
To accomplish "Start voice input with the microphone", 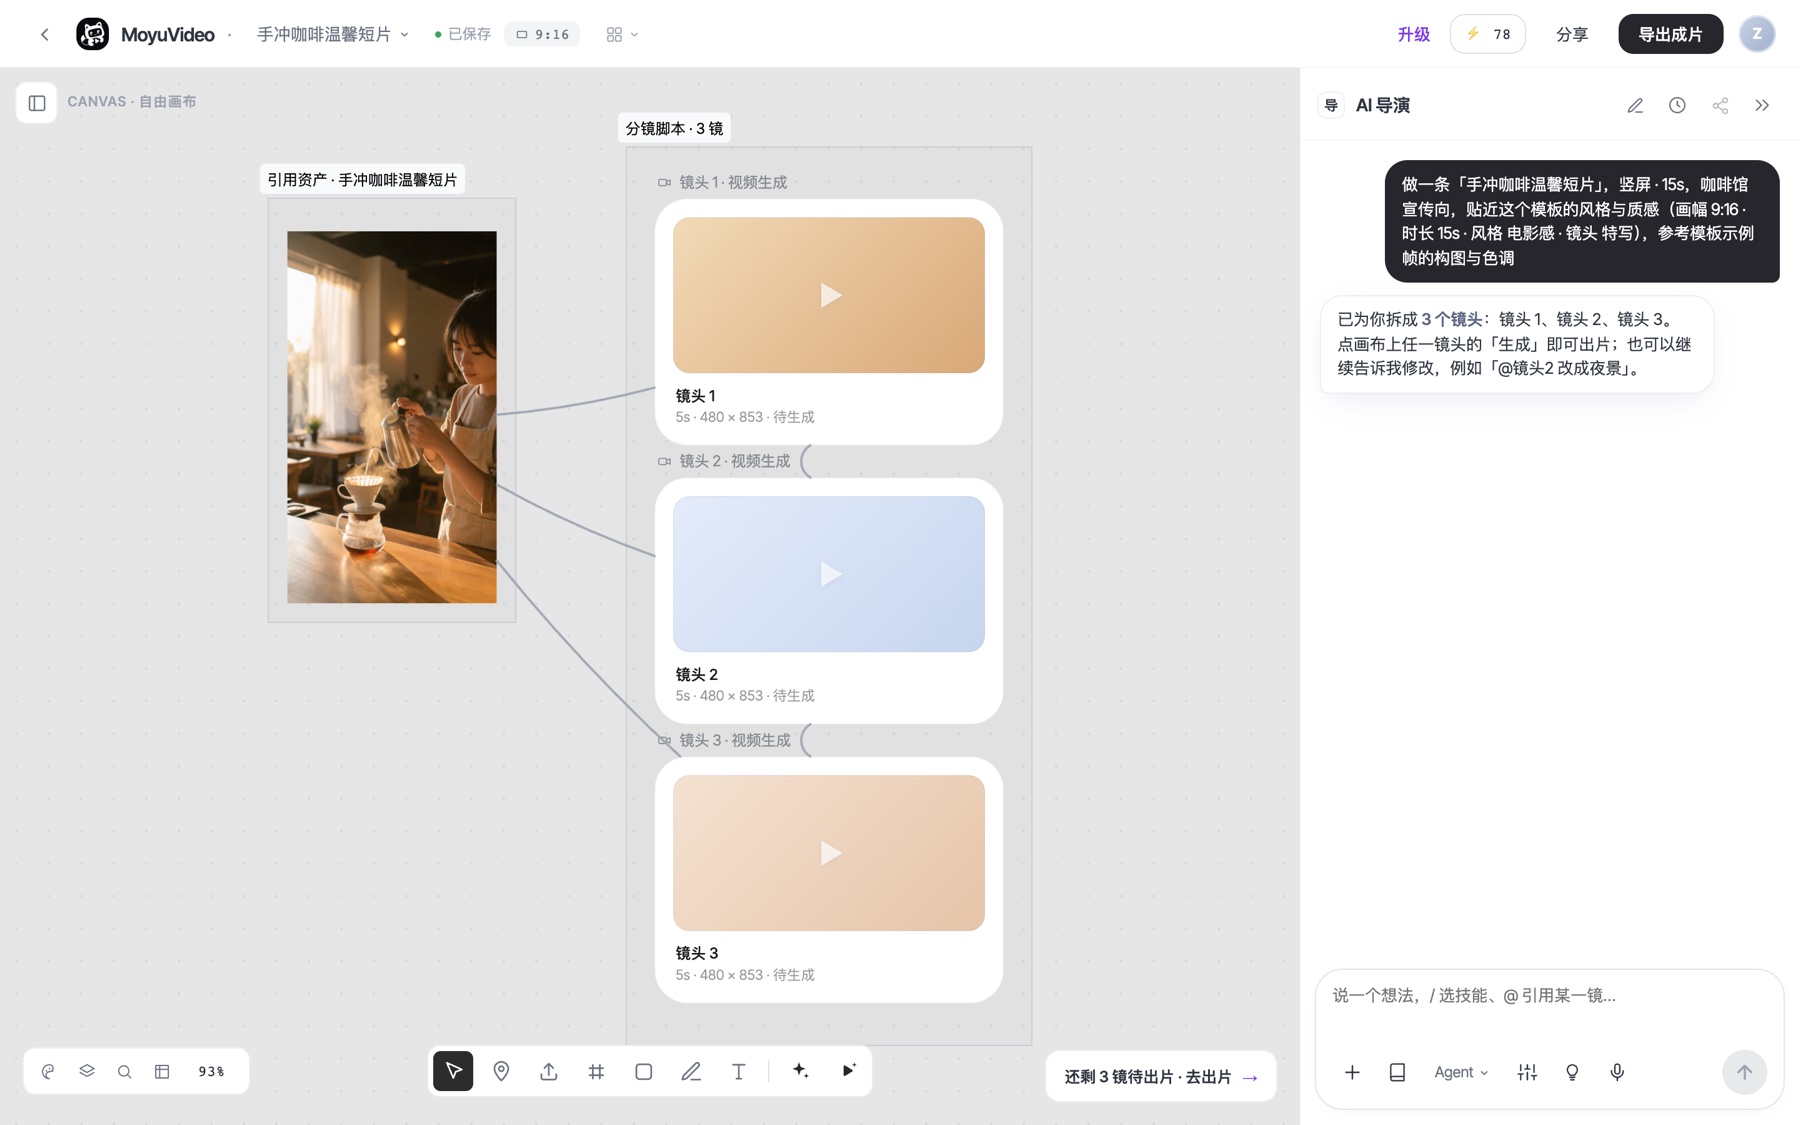I will (x=1617, y=1072).
